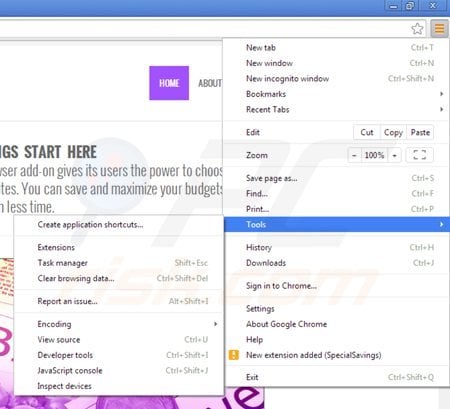450x409 pixels.
Task: Open History from the menu
Action: (x=337, y=247)
